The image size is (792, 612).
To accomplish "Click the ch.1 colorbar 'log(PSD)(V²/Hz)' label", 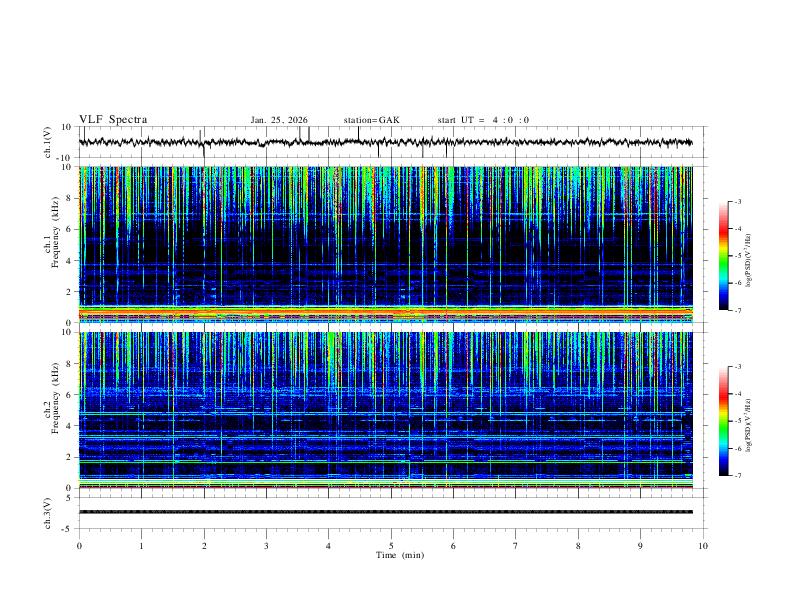I will coord(749,261).
